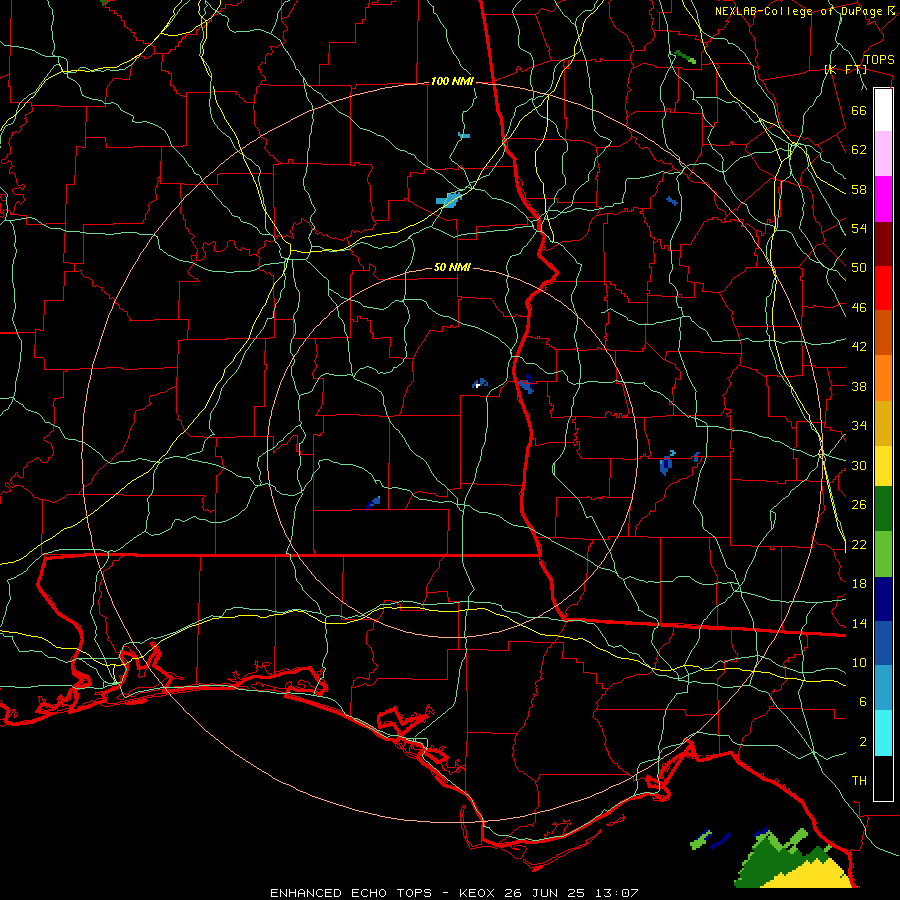Screen dimensions: 900x900
Task: Select the orange legend swatch near 38
Action: pyautogui.click(x=883, y=378)
